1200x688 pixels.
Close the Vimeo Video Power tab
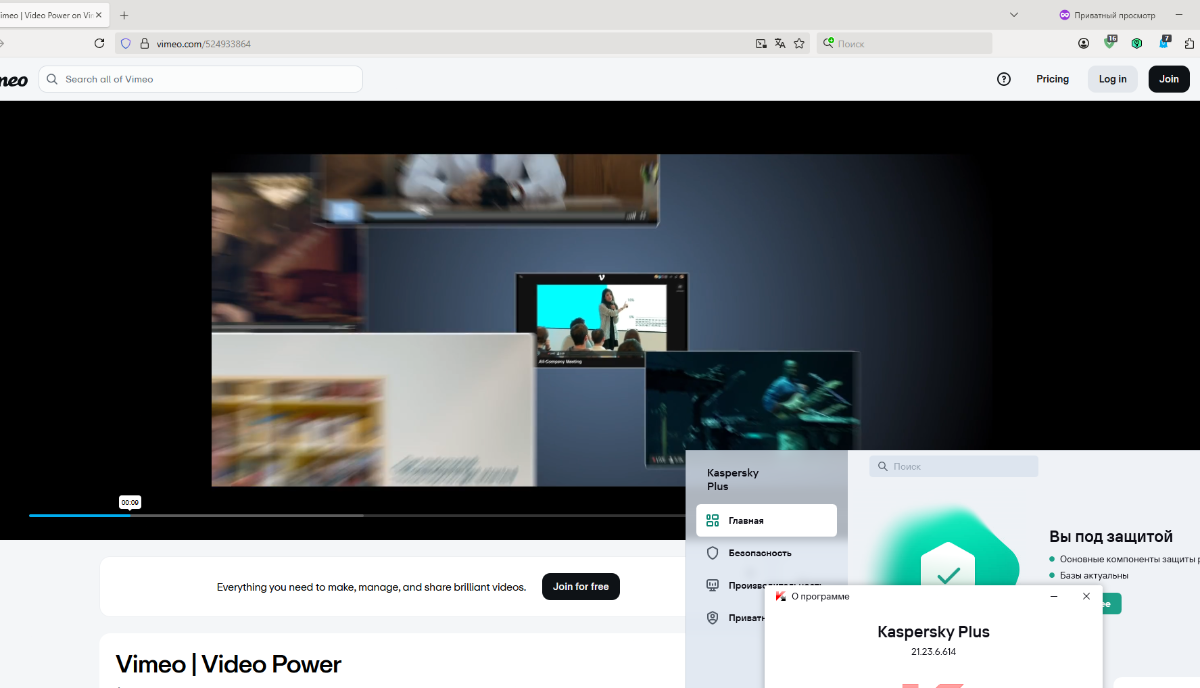click(98, 15)
